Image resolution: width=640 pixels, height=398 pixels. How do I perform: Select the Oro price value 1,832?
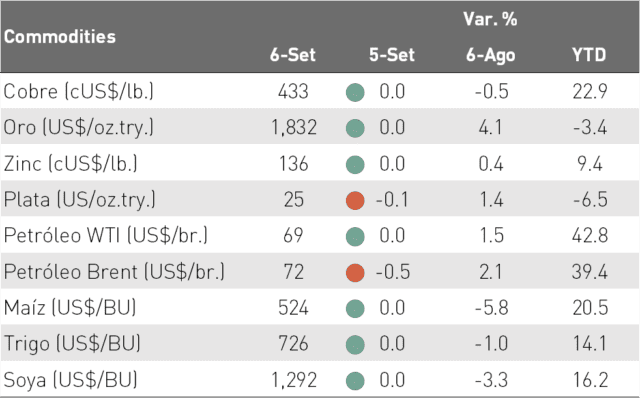point(294,128)
